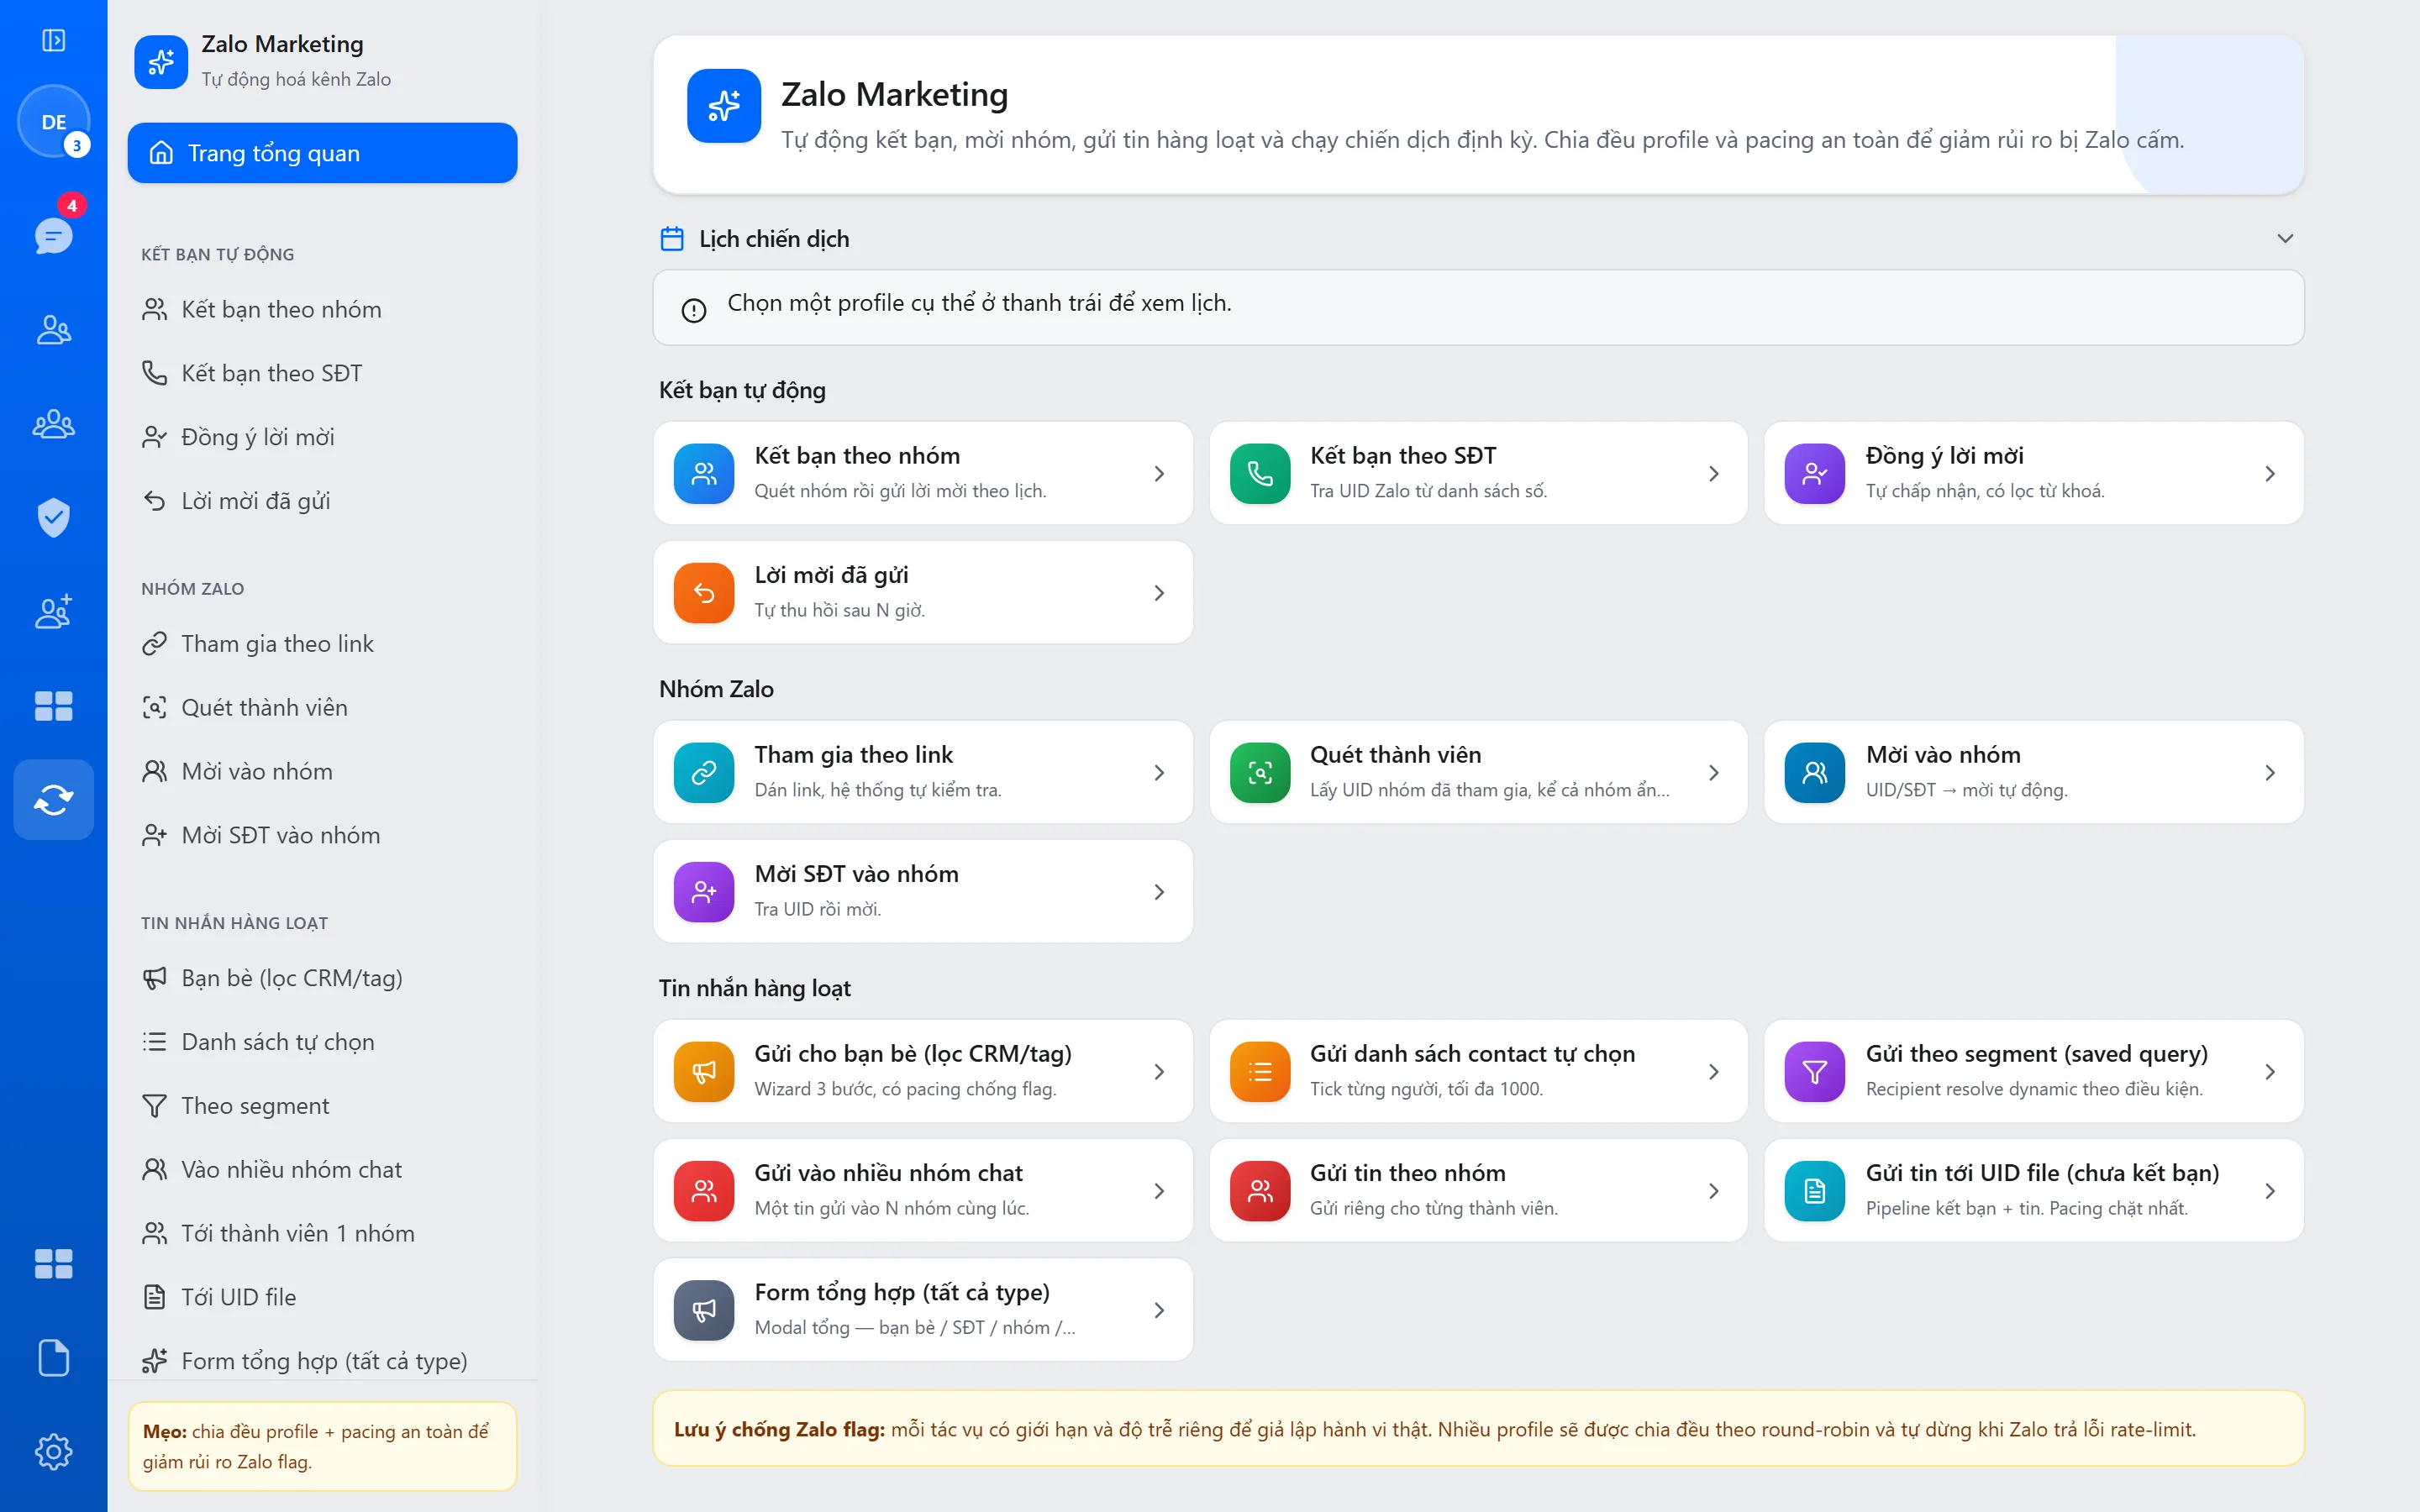Image resolution: width=2420 pixels, height=1512 pixels.
Task: Open the groups icon in left rail
Action: pyautogui.click(x=53, y=423)
